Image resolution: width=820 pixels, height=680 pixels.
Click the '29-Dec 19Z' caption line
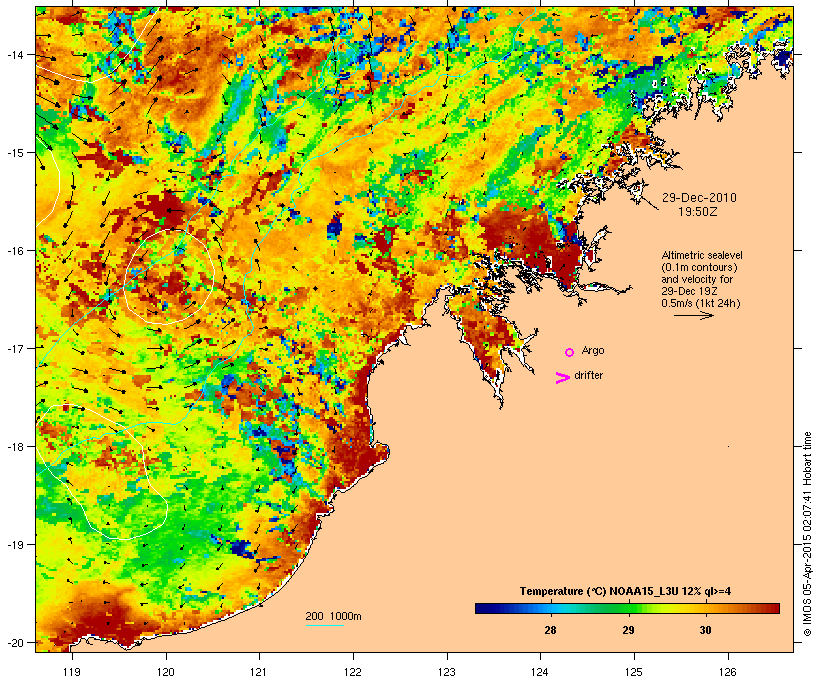pos(689,291)
